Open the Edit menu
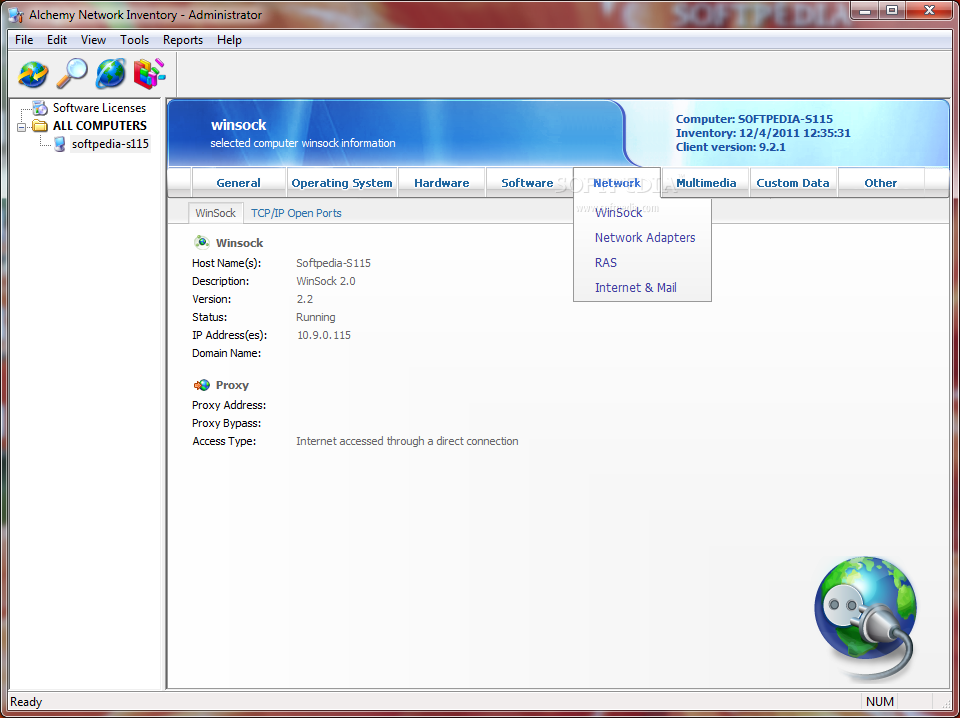This screenshot has height=718, width=960. coord(57,40)
